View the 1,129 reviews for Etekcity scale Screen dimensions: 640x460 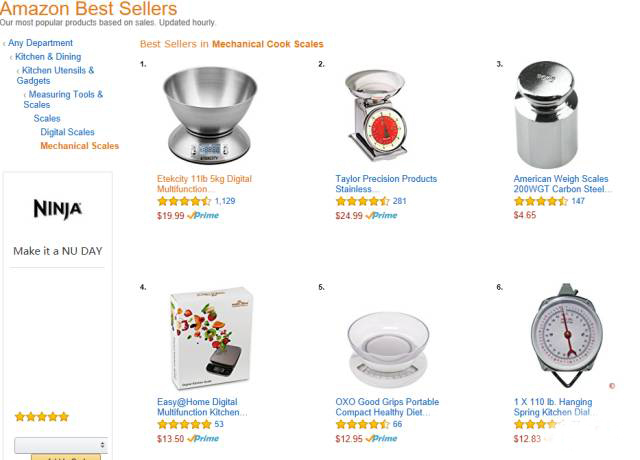click(225, 201)
